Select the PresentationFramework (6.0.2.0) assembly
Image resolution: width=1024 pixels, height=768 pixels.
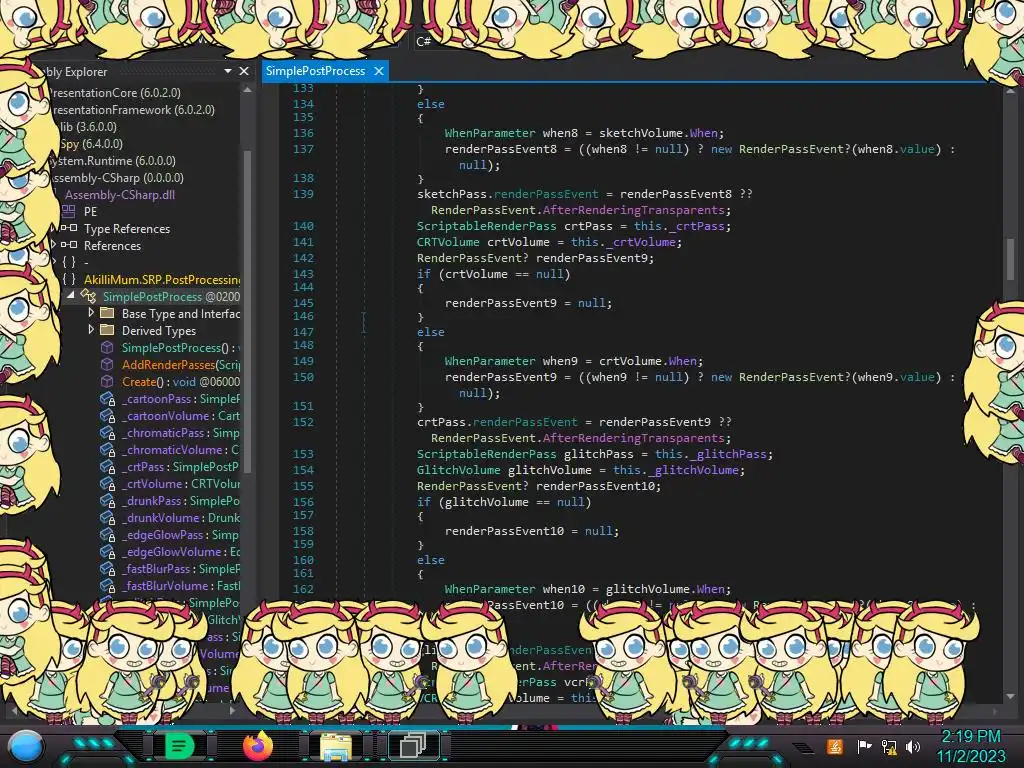133,110
